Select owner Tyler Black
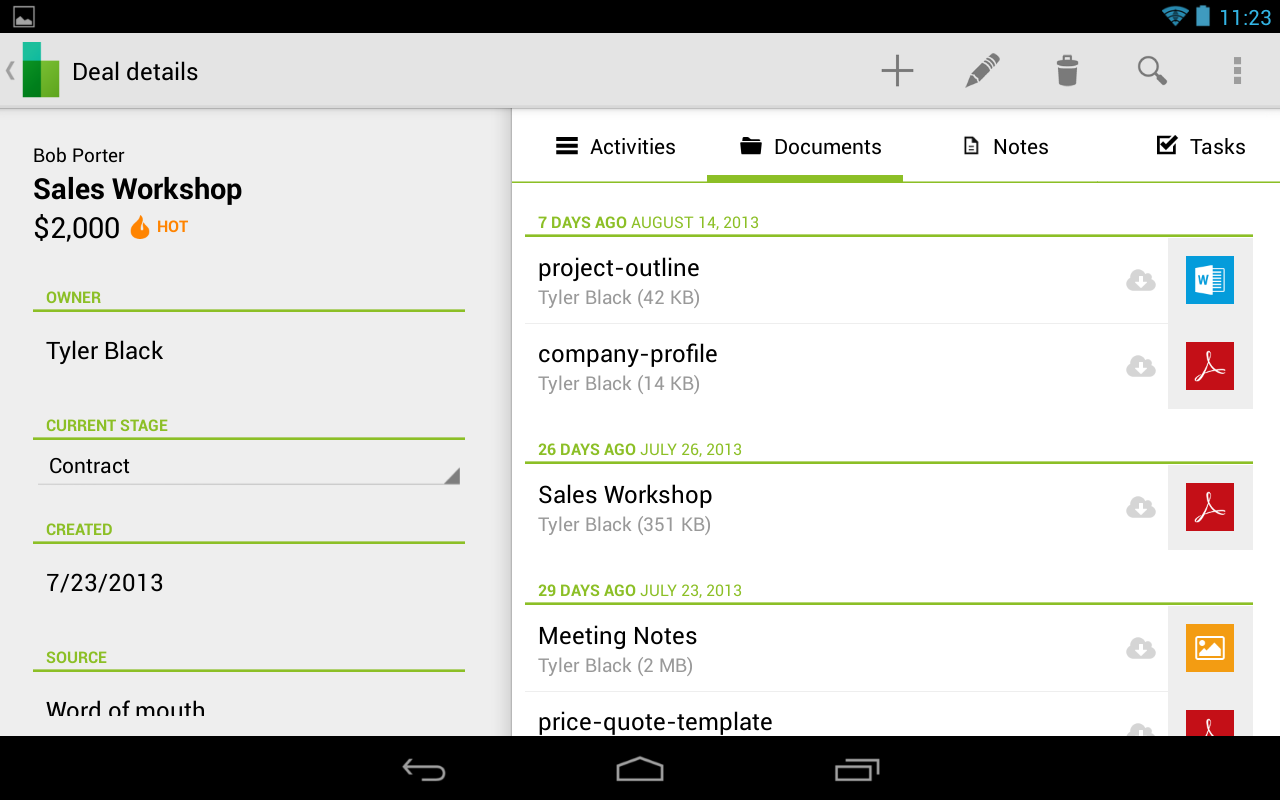The image size is (1280, 800). click(104, 350)
